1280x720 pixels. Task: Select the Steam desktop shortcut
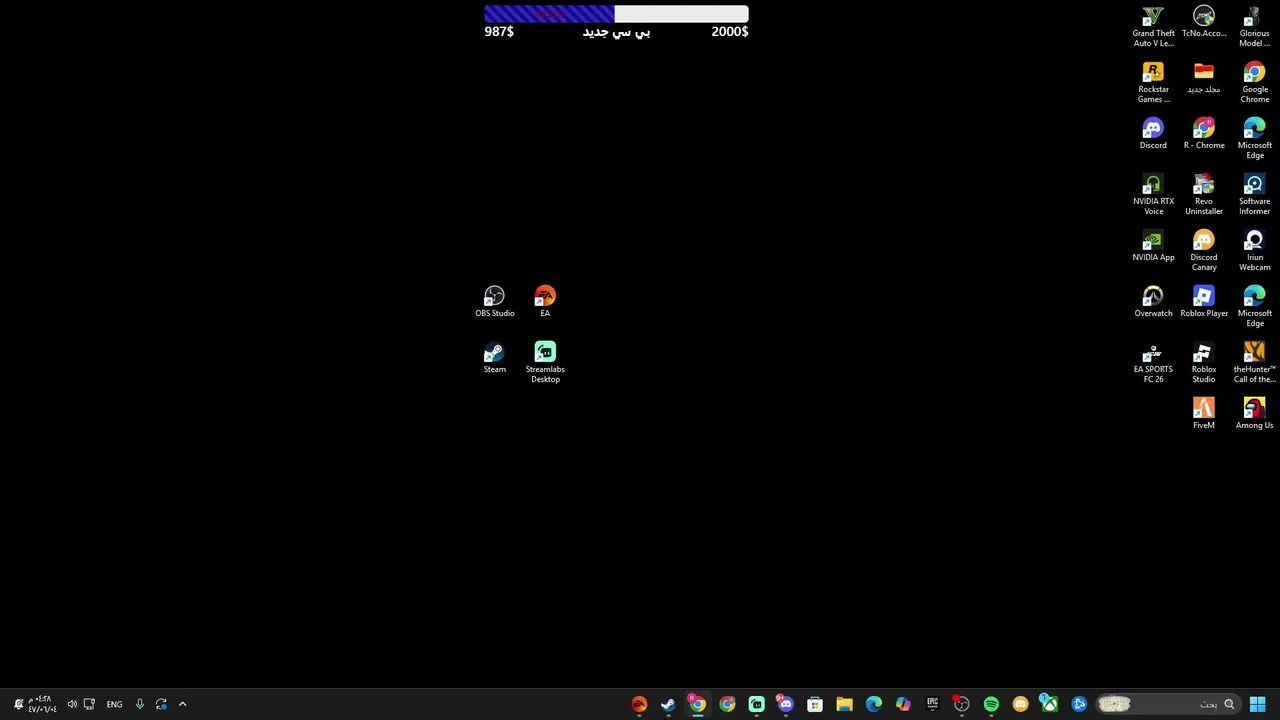tap(495, 358)
